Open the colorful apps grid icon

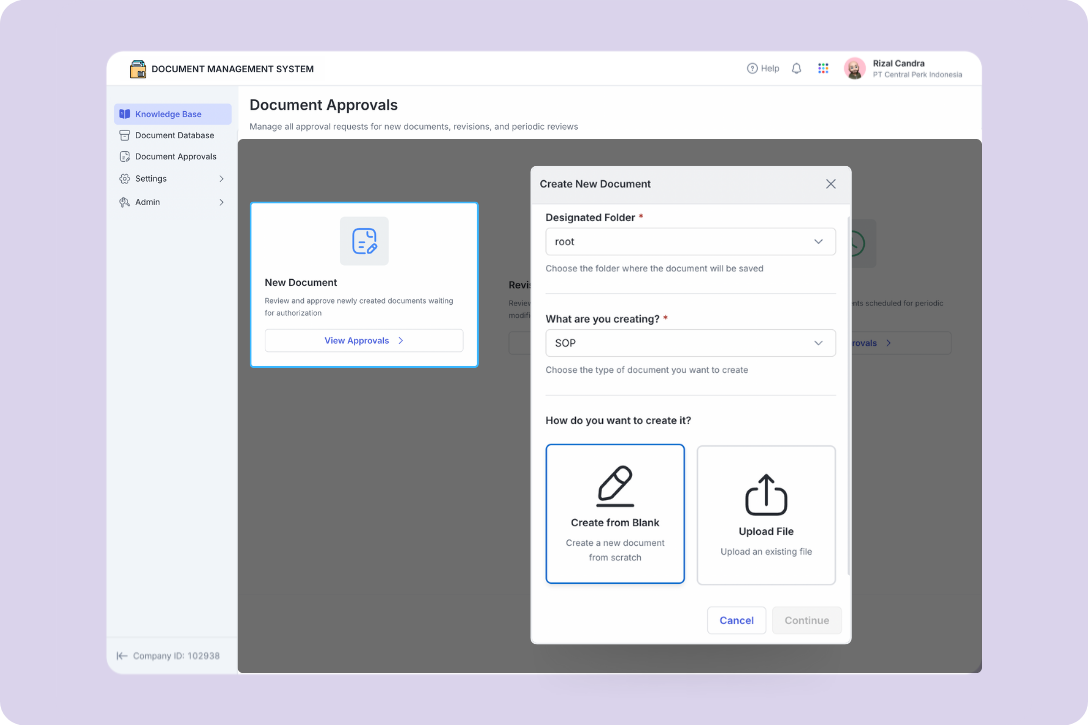pyautogui.click(x=823, y=69)
